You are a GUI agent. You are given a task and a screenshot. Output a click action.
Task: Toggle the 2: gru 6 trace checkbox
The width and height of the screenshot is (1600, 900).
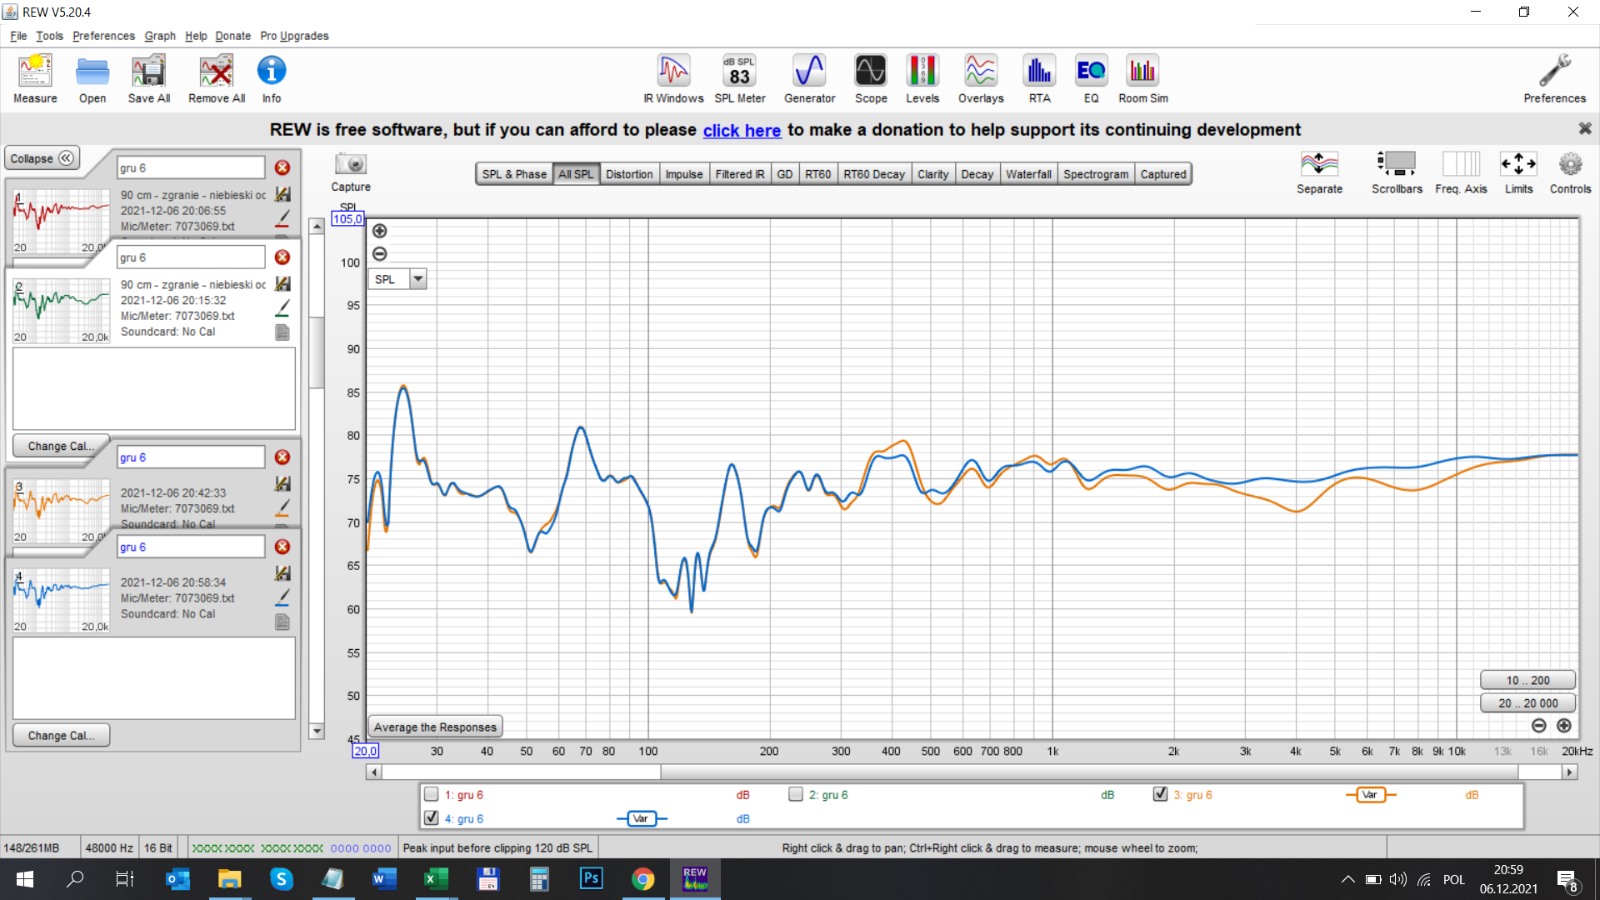point(796,794)
